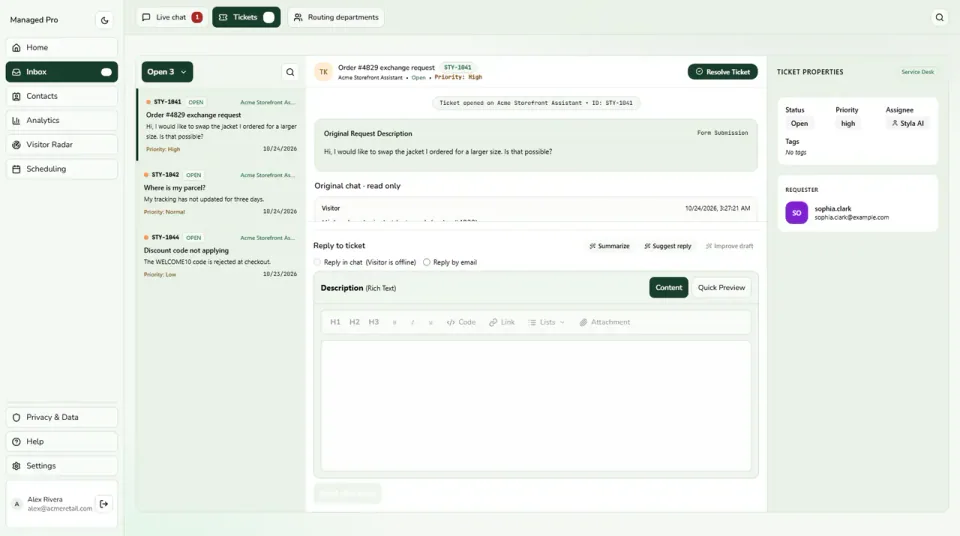Click the SO requester avatar
Screen dimensions: 960x536
pos(797,213)
